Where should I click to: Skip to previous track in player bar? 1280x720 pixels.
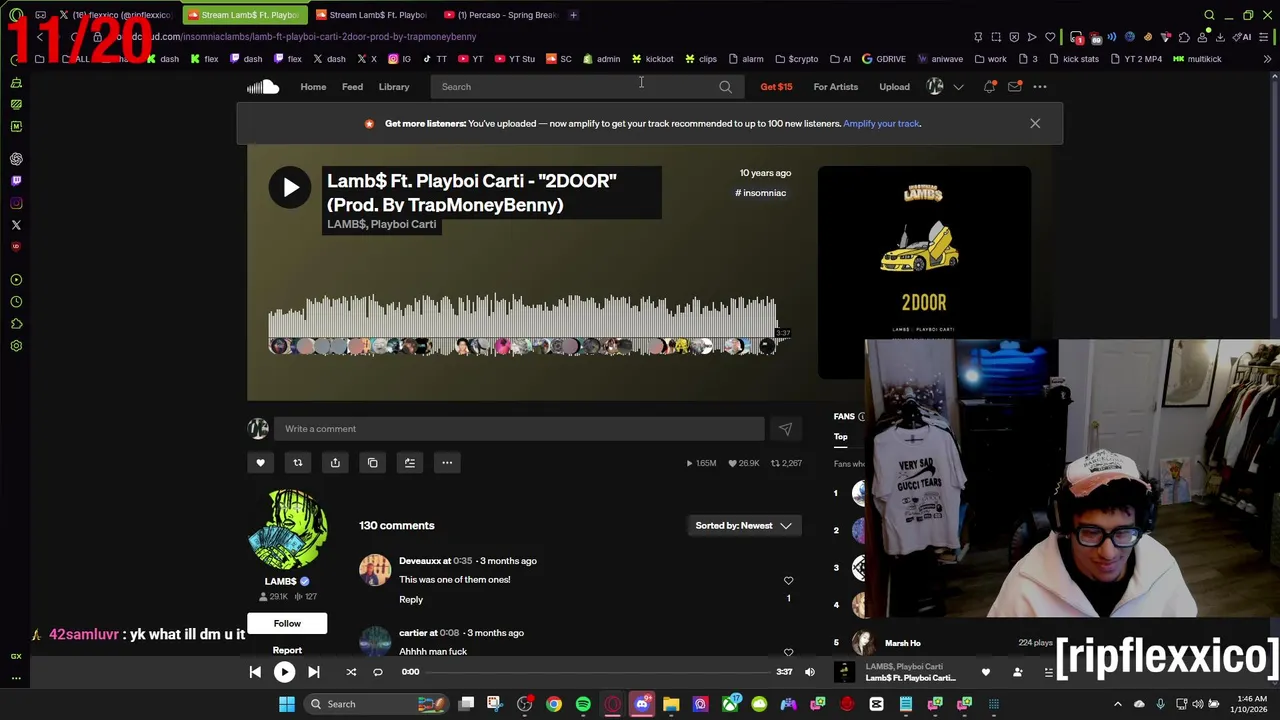pyautogui.click(x=255, y=673)
